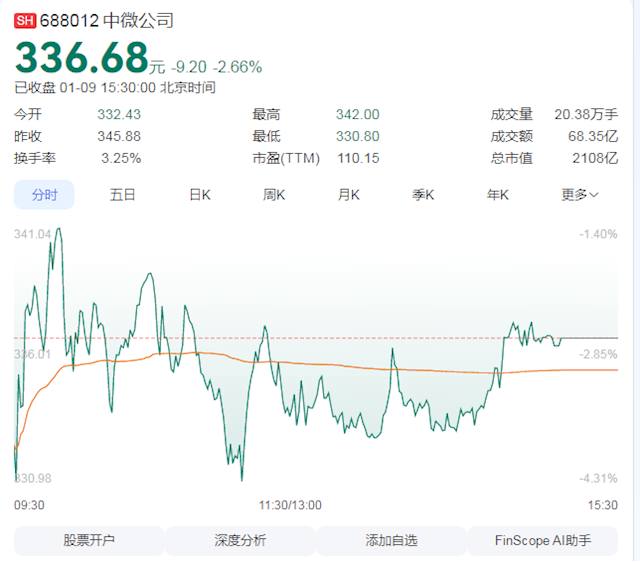This screenshot has height=562, width=640.
Task: Click the red SH exchange badge
Action: point(25,20)
